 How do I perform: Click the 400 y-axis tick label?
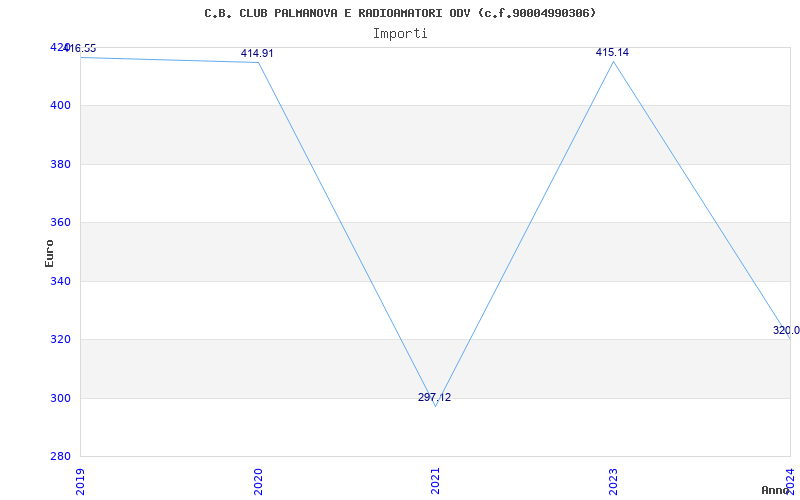click(x=59, y=106)
